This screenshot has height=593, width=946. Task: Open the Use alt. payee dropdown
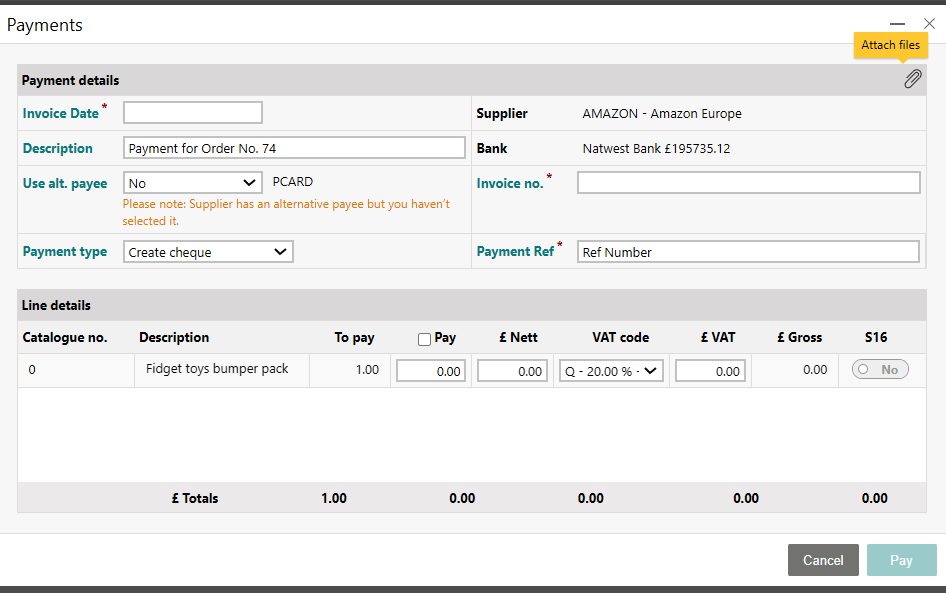tap(192, 183)
